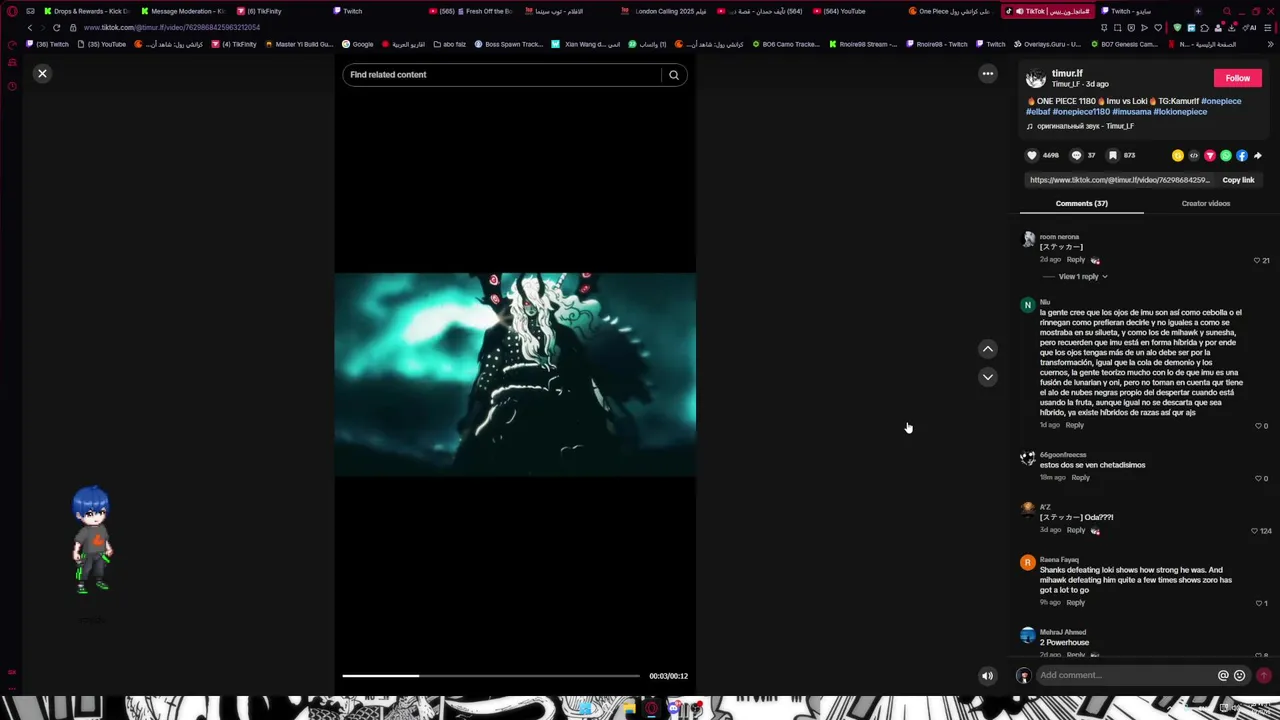Go to the next video arrow

[x=988, y=377]
